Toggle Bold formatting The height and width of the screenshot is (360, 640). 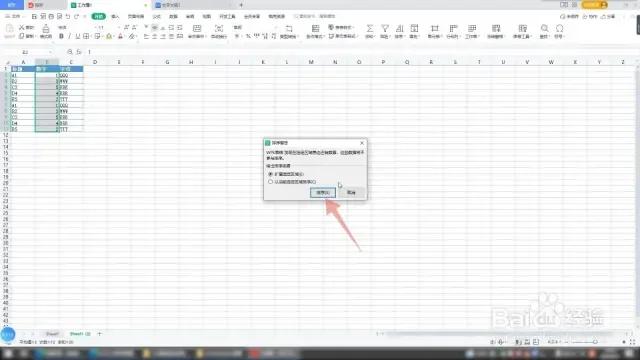(61, 36)
